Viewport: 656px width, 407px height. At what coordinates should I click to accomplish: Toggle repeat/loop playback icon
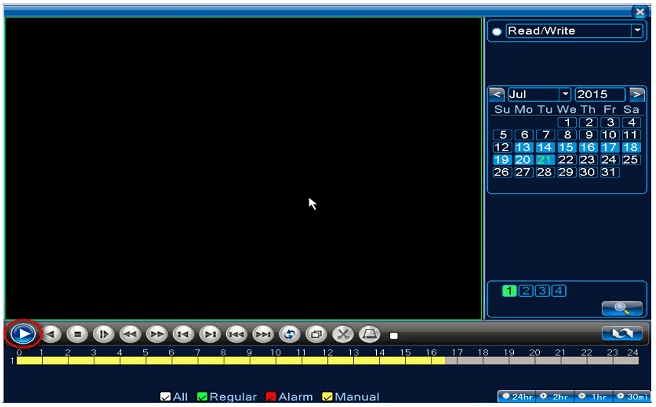289,334
